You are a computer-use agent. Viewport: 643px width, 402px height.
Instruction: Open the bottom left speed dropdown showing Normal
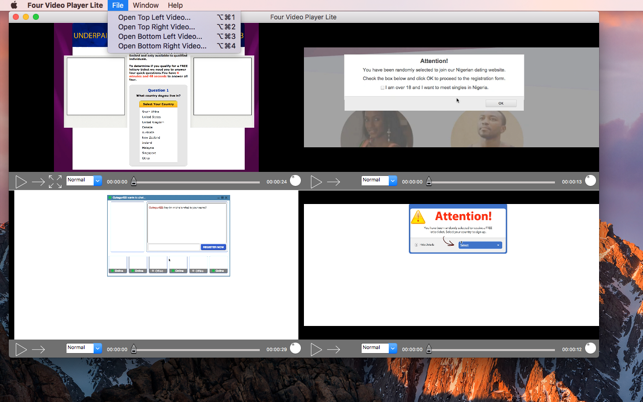pyautogui.click(x=84, y=348)
